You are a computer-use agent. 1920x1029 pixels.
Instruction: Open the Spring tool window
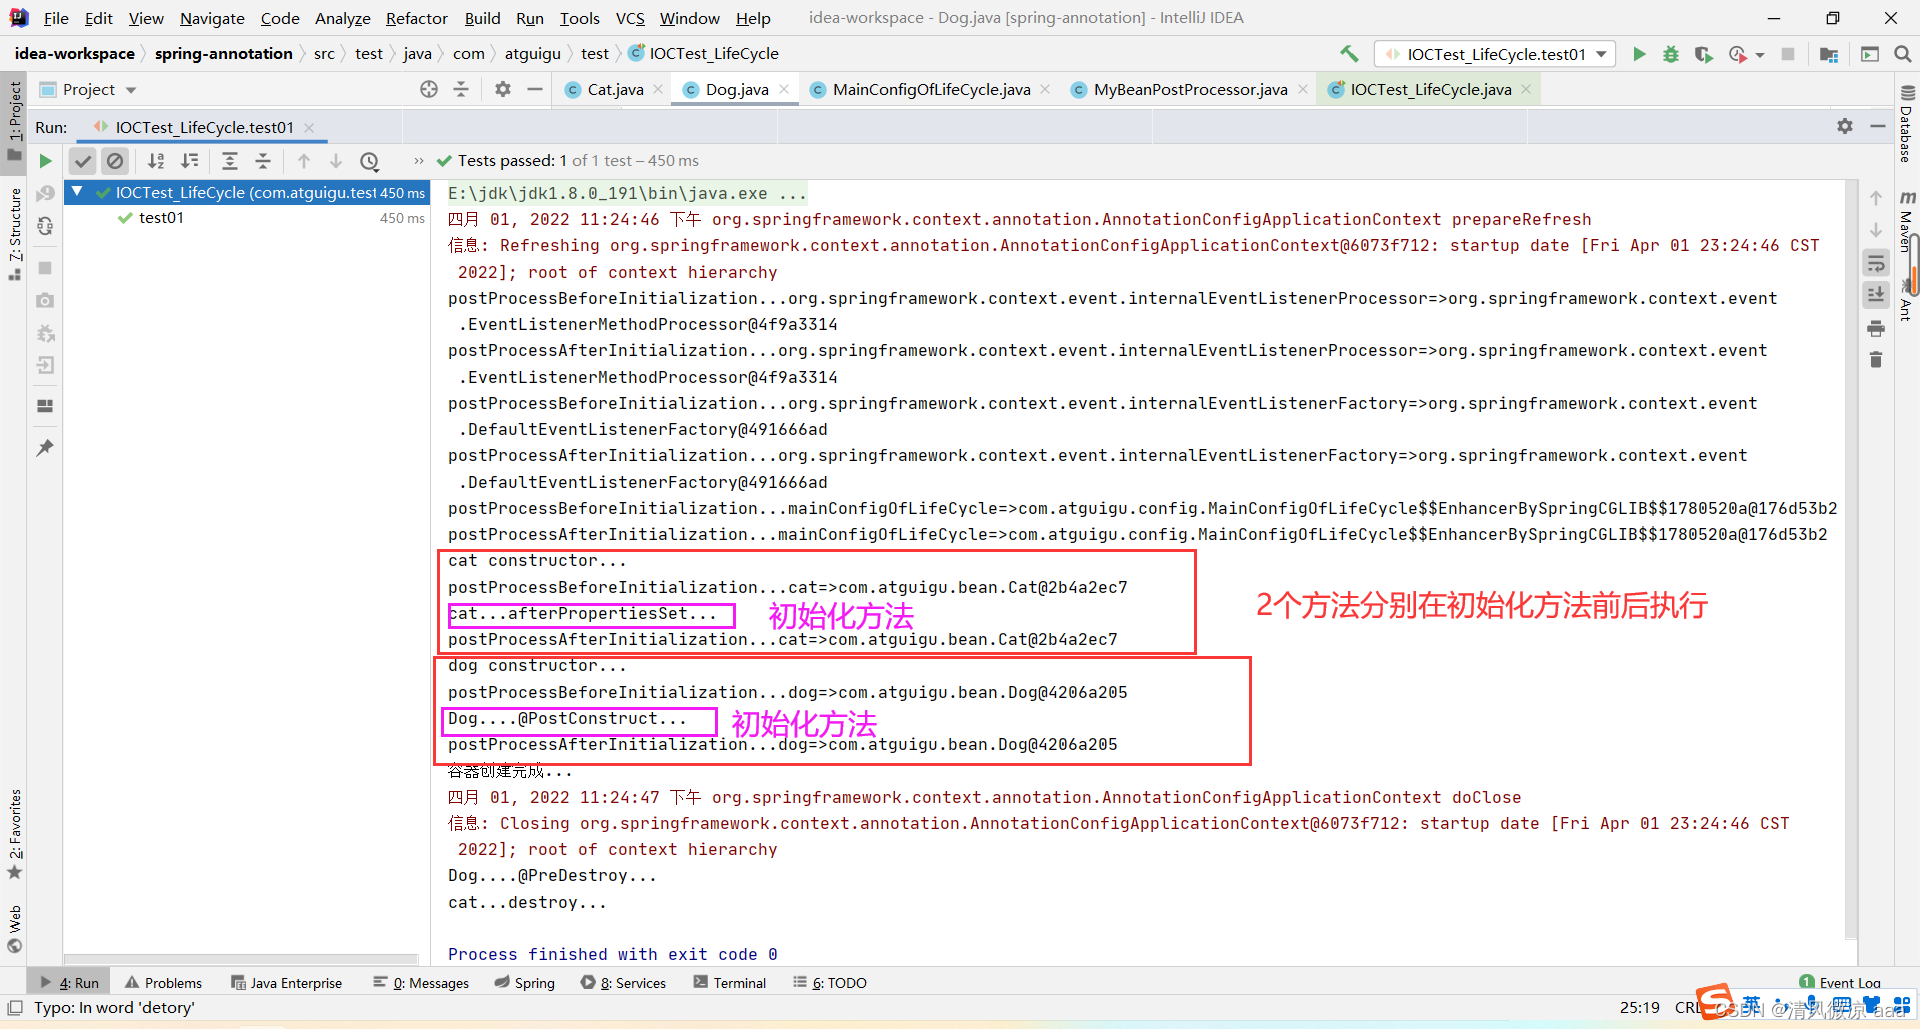524,983
